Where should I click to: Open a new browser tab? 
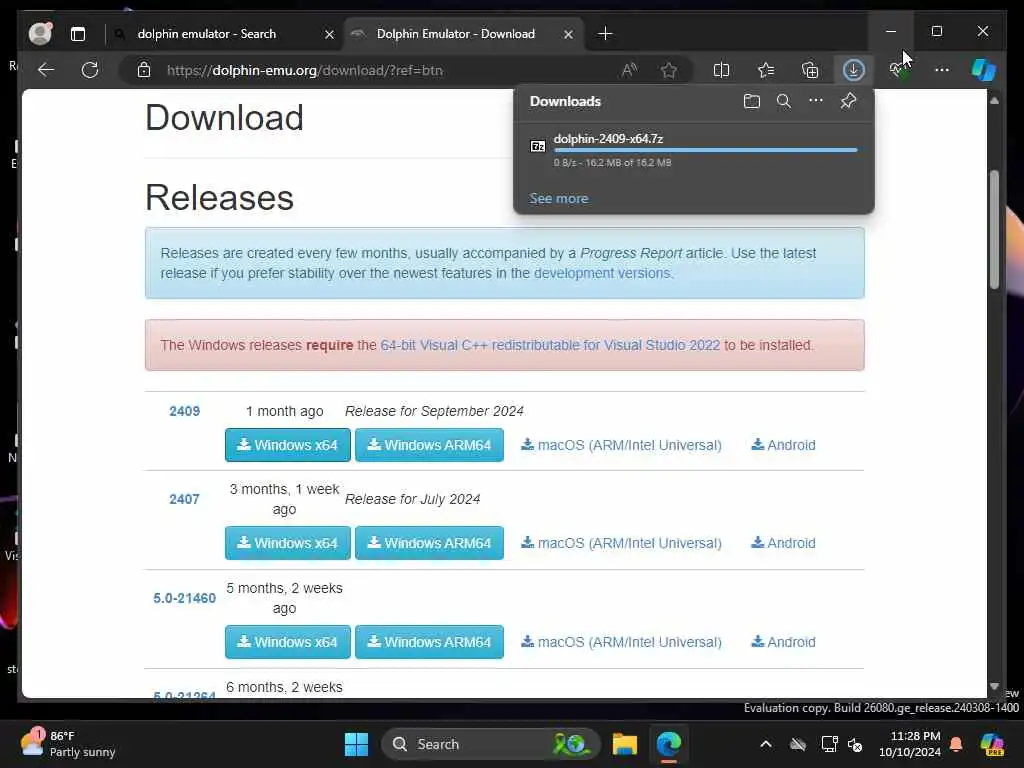(605, 33)
